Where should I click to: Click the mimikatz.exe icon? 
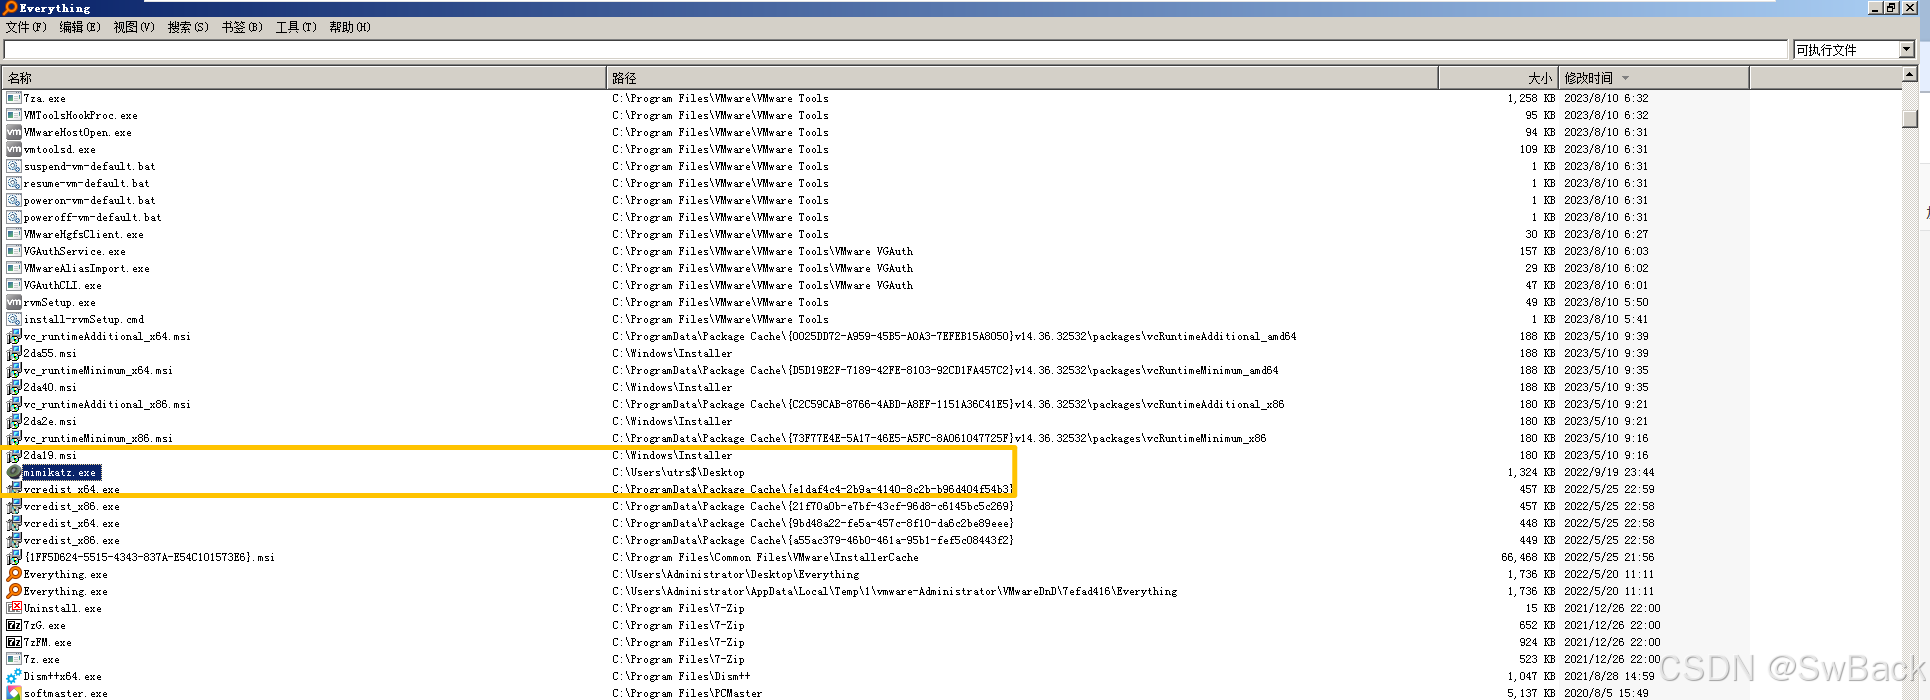click(x=14, y=472)
